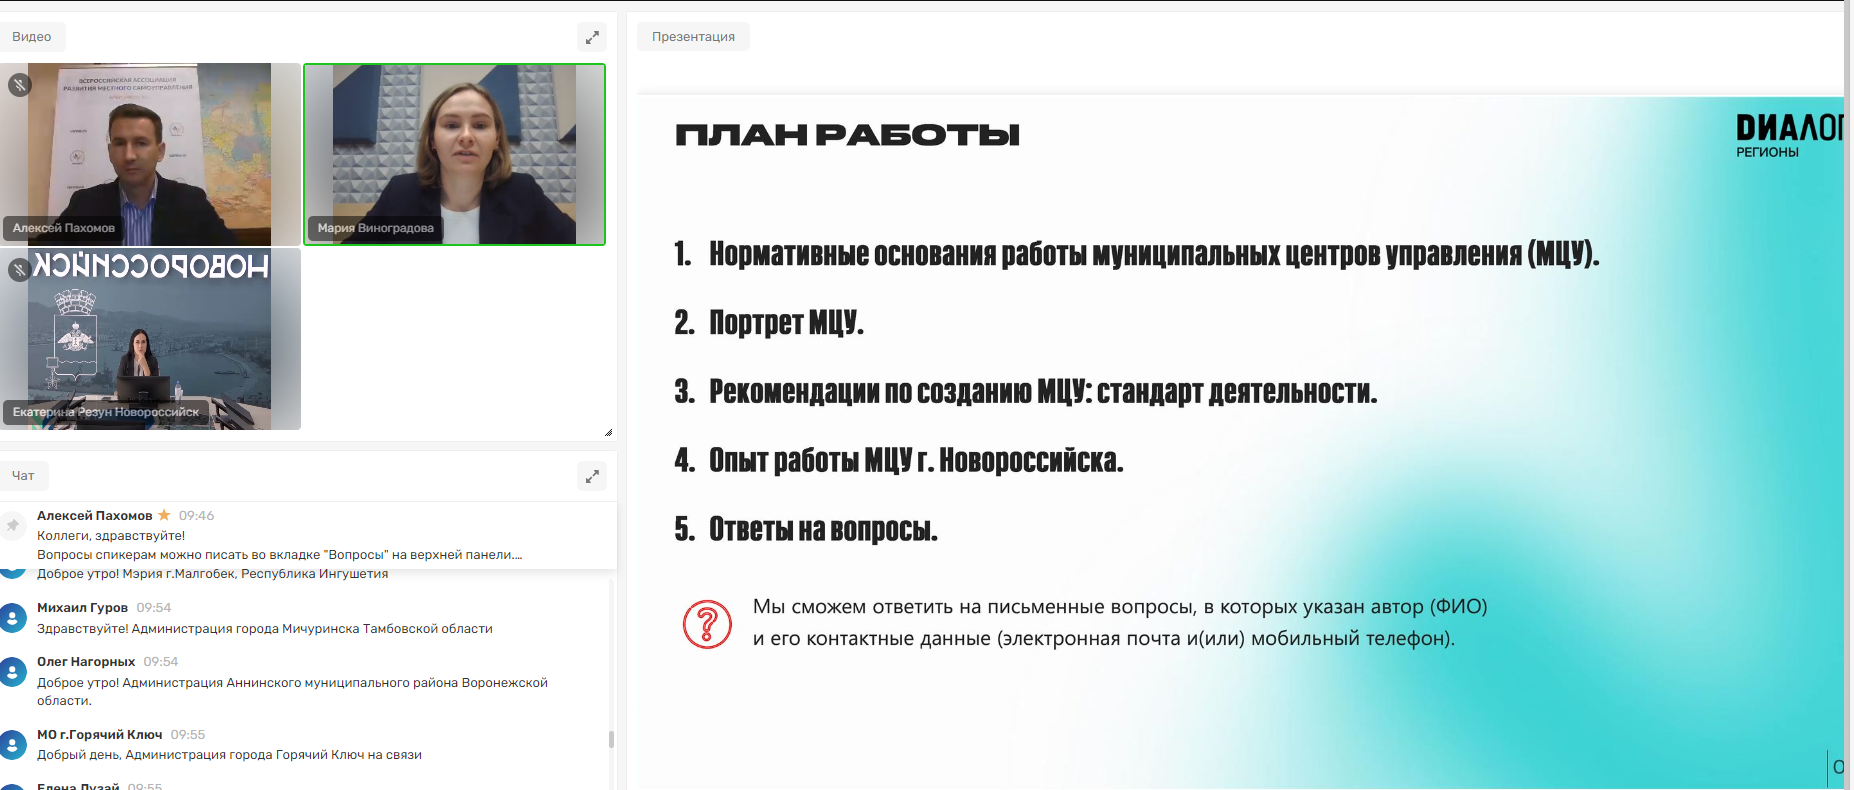Click МО г.Горячий Ключ avatar icon
This screenshot has height=790, width=1854.
coord(13,744)
